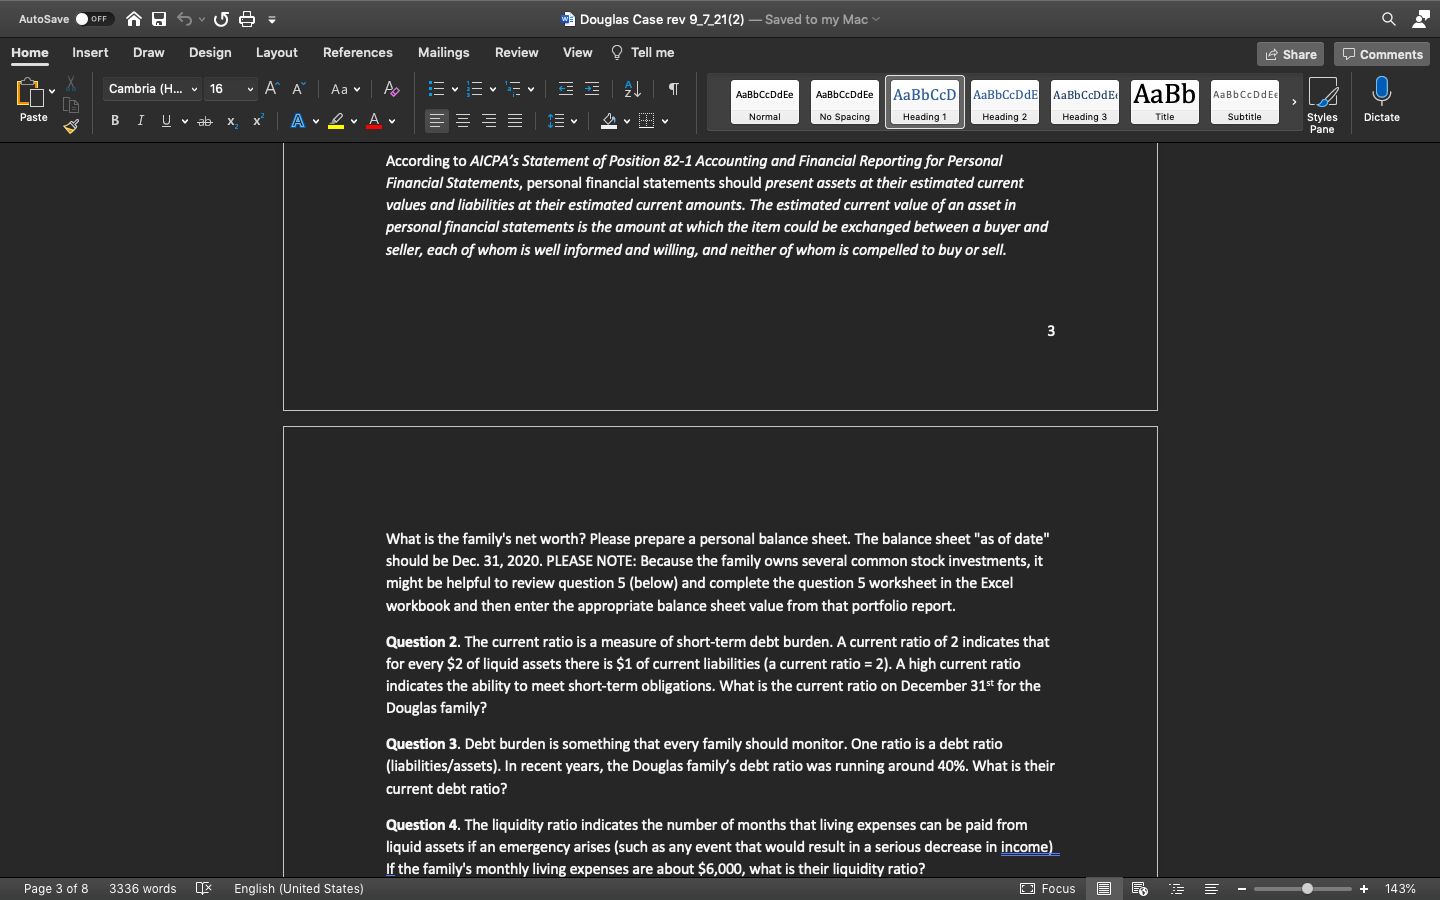This screenshot has width=1440, height=900.
Task: Increase paragraph indent
Action: click(592, 89)
